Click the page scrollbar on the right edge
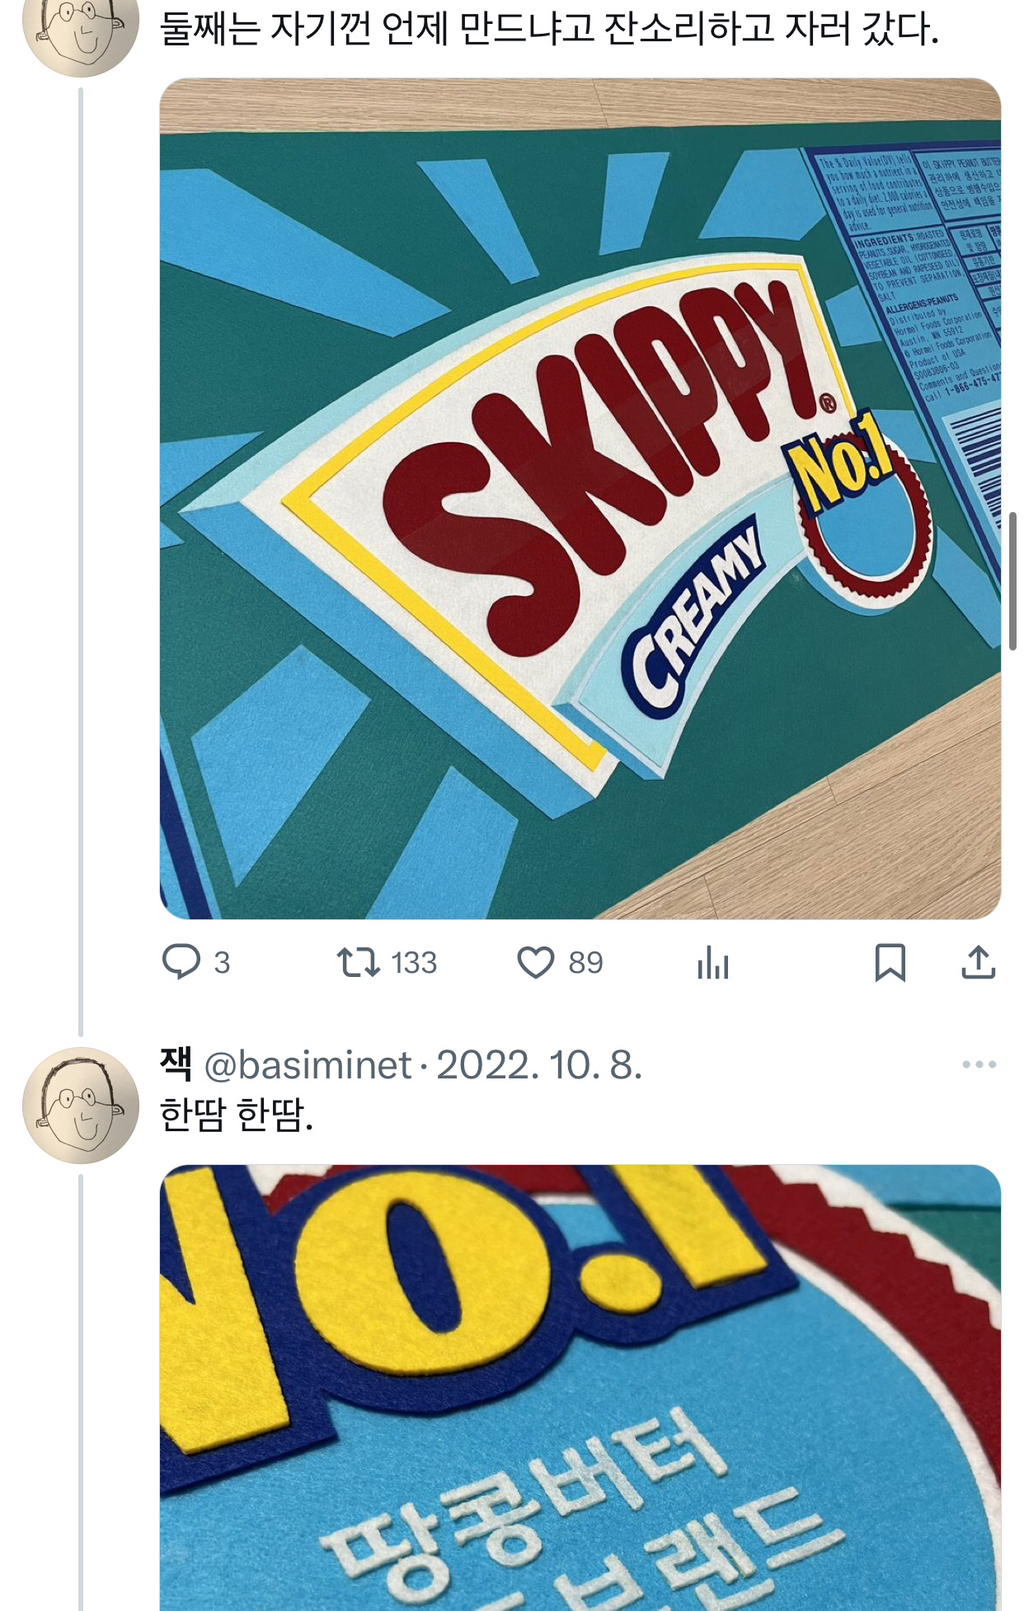 click(x=1012, y=580)
